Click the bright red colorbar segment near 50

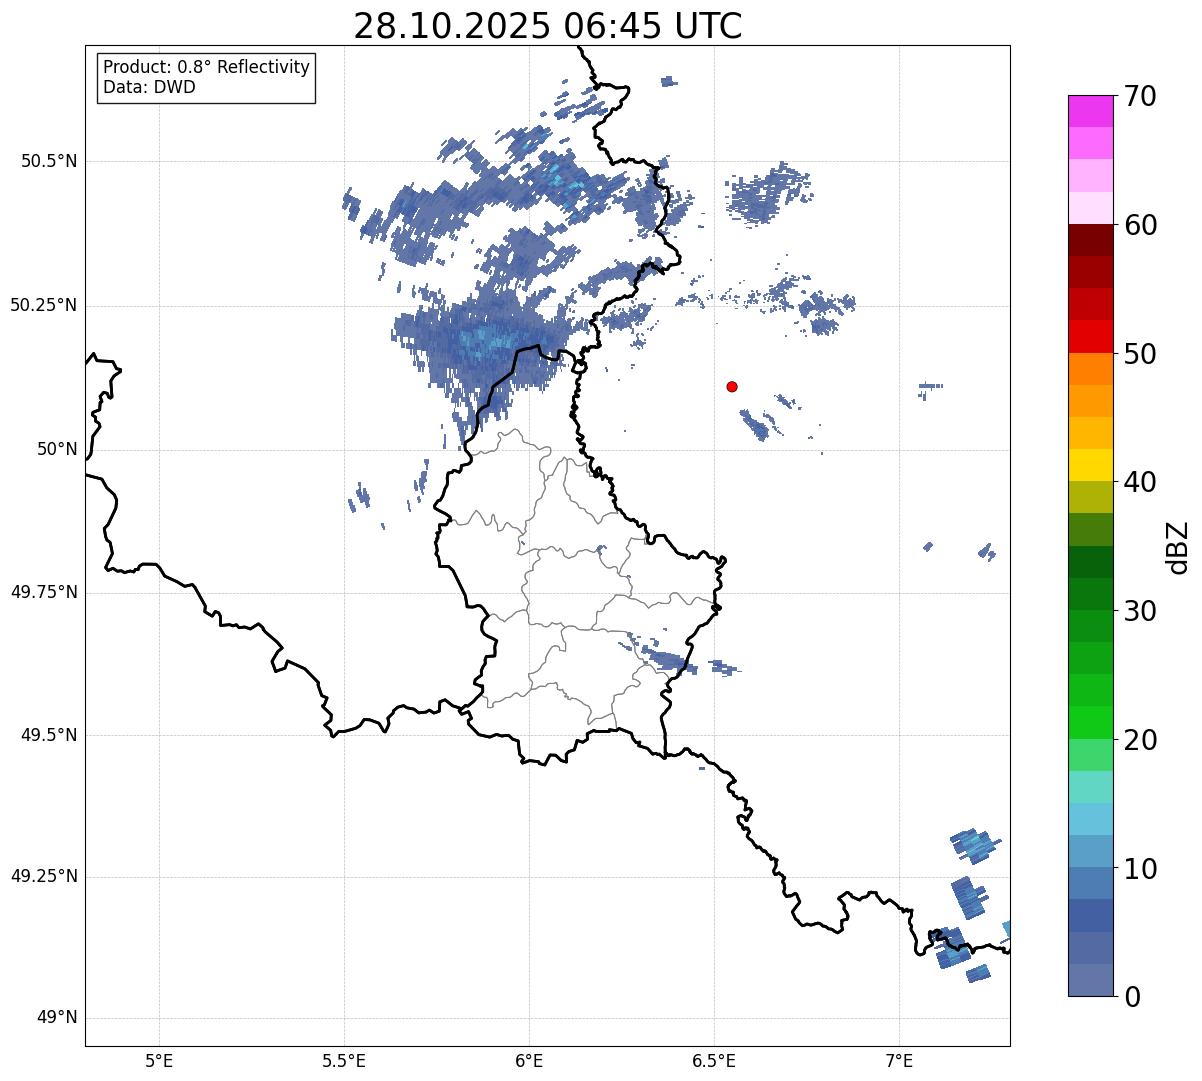pos(1090,336)
